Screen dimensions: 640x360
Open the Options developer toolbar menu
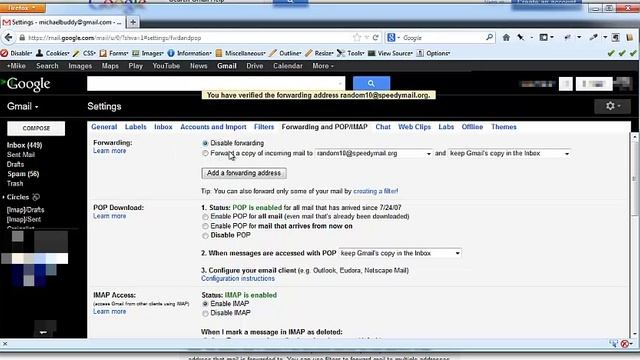tap(433, 53)
